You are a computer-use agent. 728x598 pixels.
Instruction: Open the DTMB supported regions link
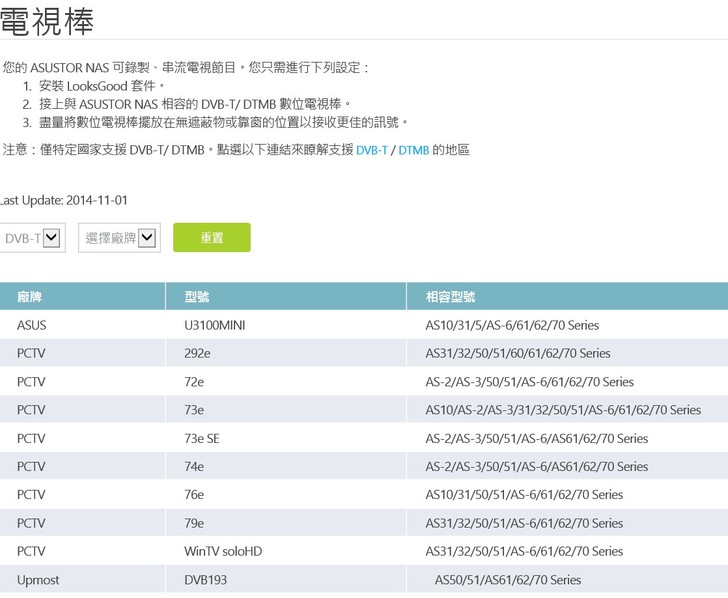(x=413, y=150)
